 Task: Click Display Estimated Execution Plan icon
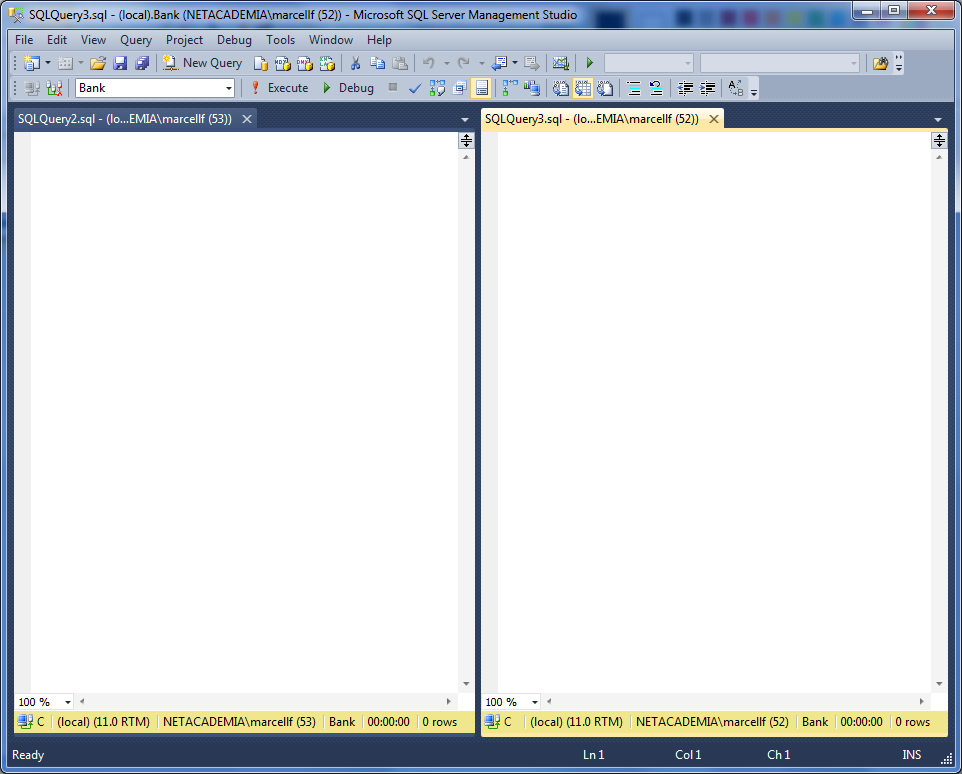point(437,88)
